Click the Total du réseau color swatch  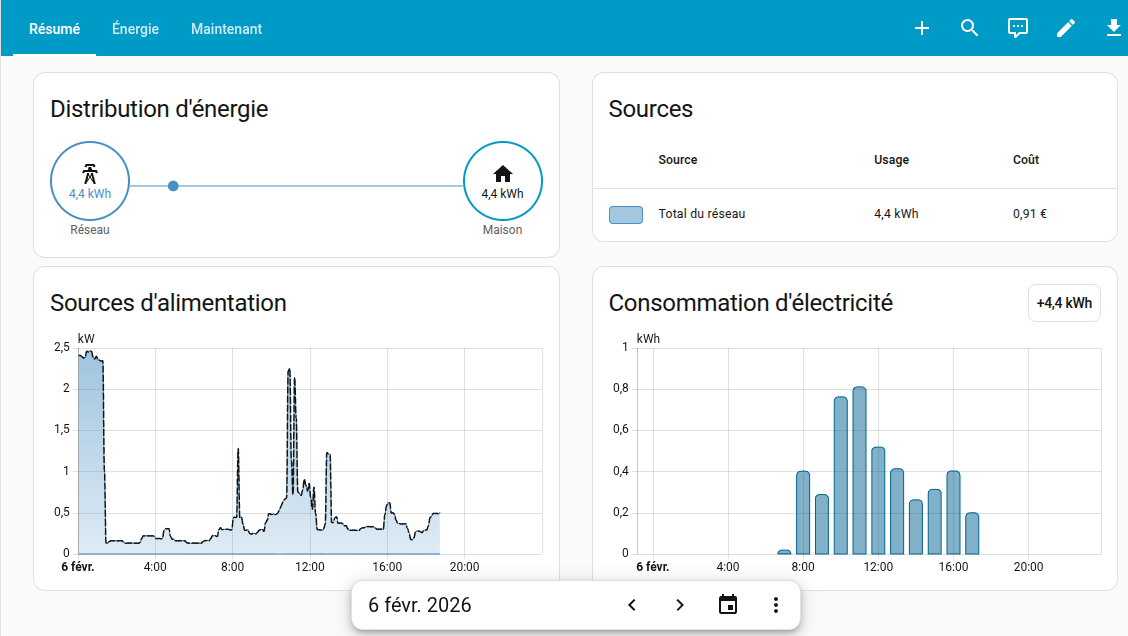626,215
